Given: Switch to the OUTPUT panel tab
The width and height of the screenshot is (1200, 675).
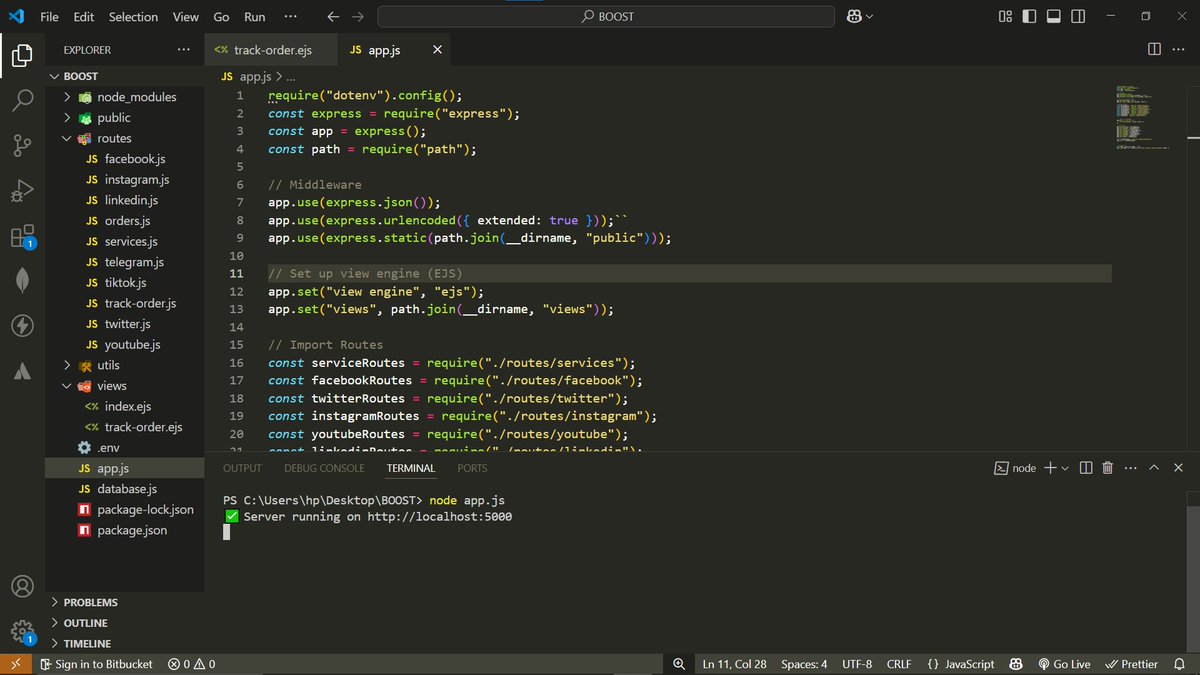Looking at the screenshot, I should 242,468.
